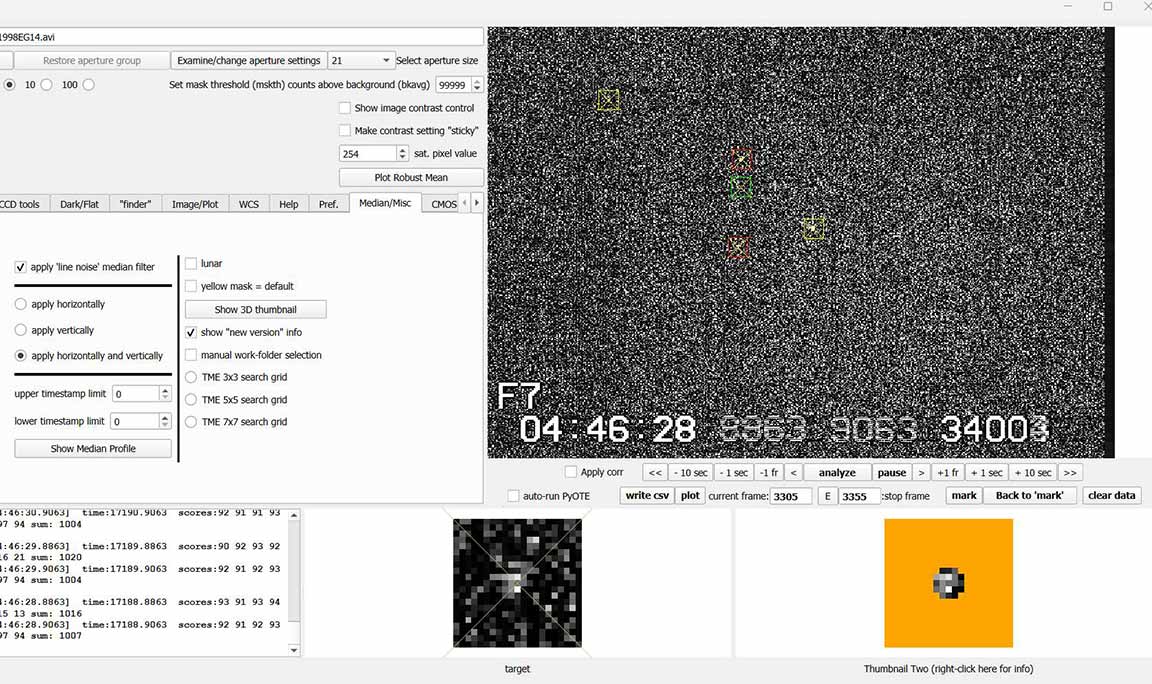Viewport: 1152px width, 684px height.
Task: Click the E button beside stop frame
Action: 827,497
